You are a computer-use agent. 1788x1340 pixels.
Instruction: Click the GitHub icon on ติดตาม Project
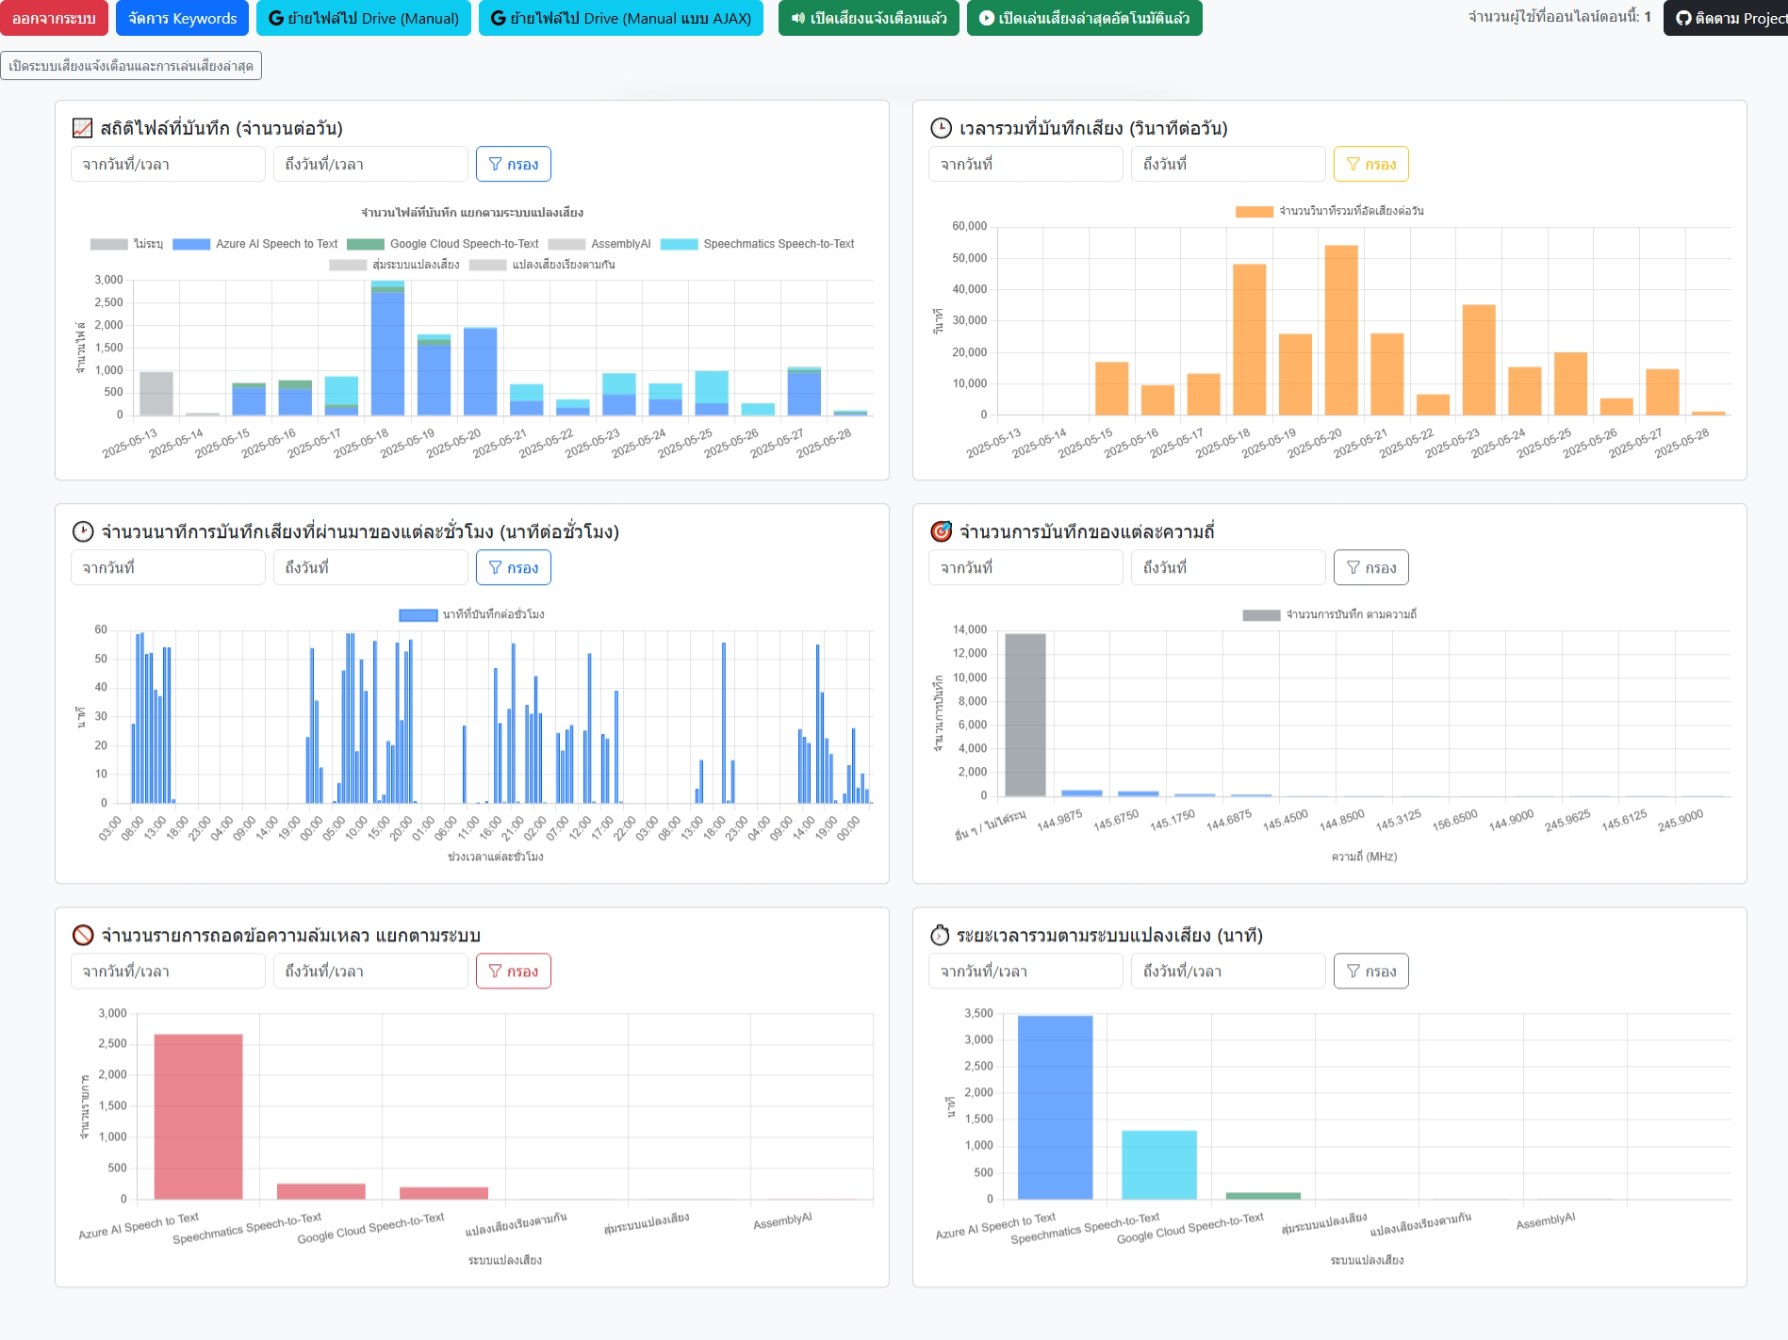(1684, 18)
